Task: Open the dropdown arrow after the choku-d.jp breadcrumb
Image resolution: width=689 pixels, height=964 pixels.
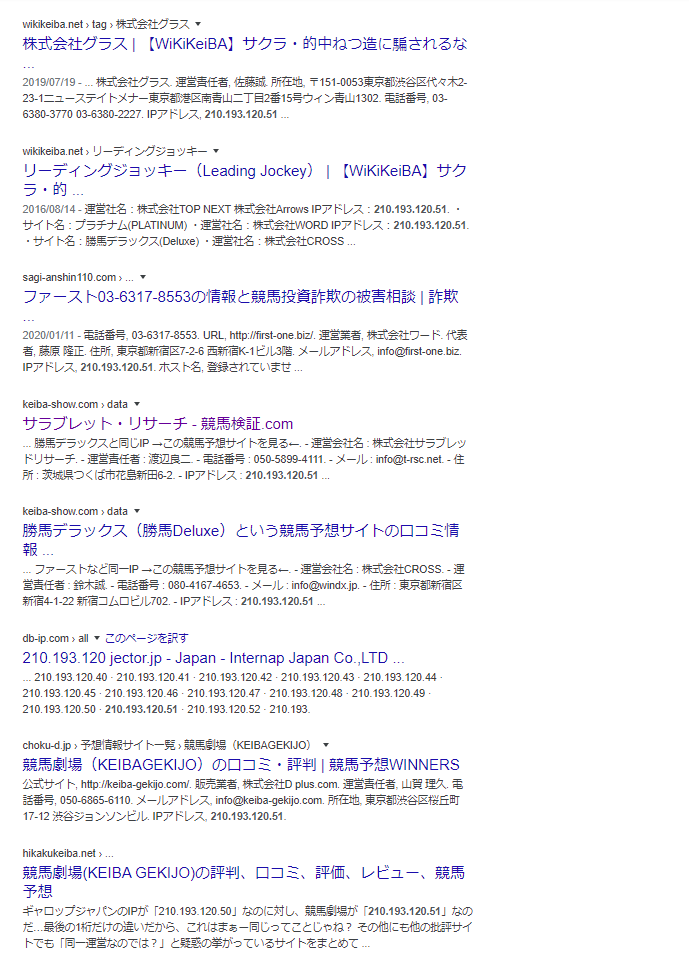Action: 326,745
